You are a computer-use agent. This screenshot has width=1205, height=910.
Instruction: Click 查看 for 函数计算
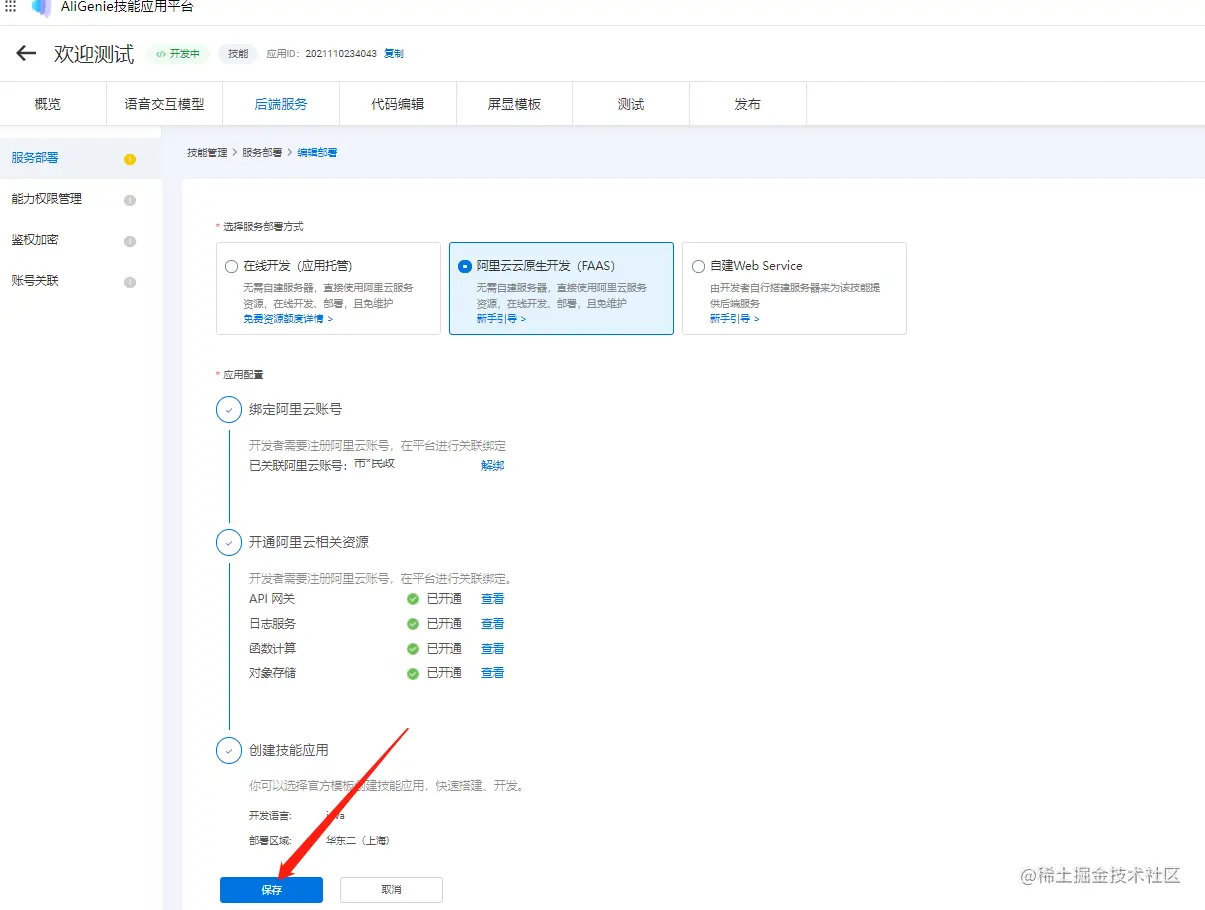click(x=492, y=649)
